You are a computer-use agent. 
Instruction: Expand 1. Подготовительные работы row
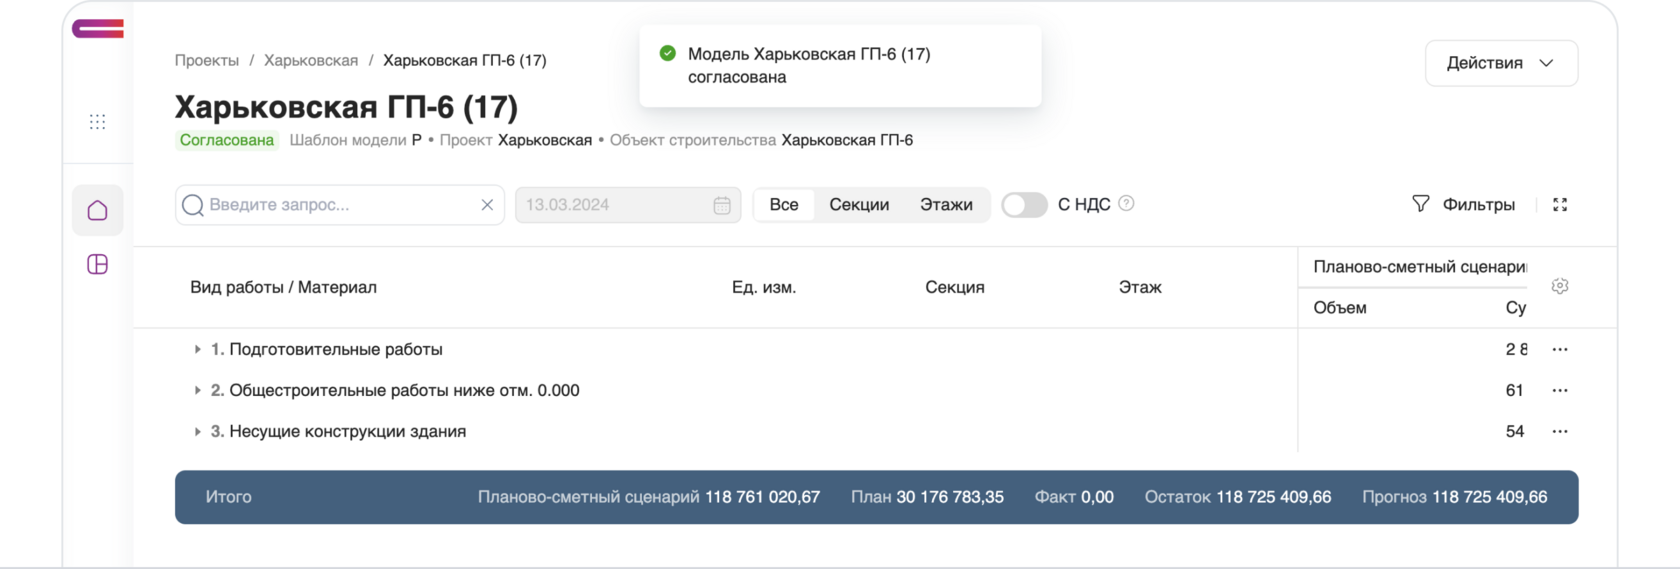pos(197,350)
